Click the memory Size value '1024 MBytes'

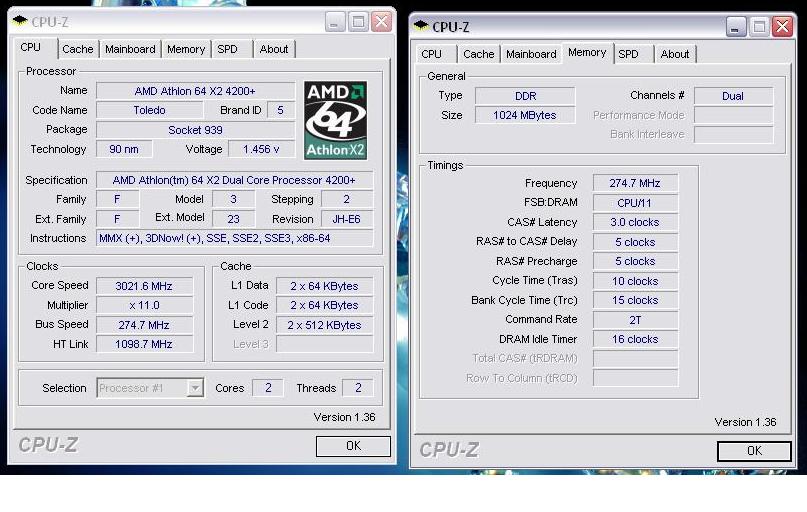525,115
